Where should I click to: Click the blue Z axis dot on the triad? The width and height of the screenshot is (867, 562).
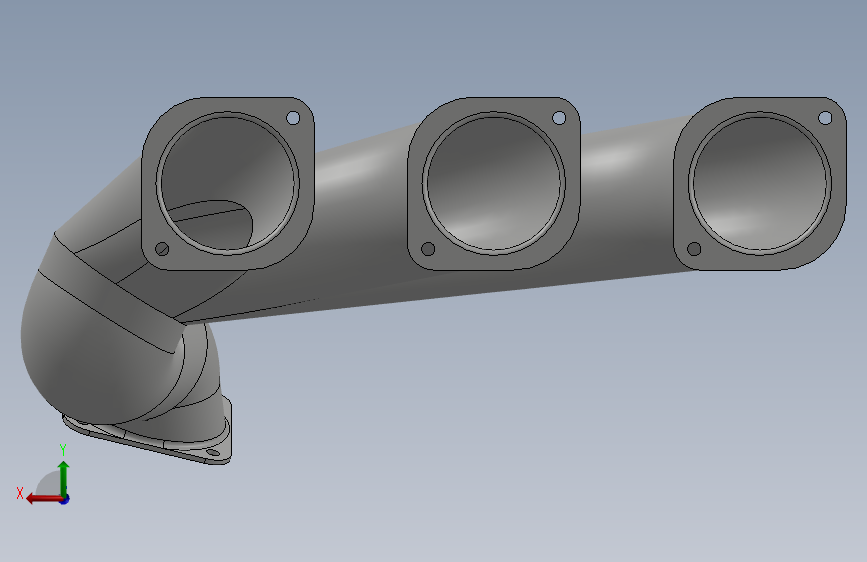point(65,499)
